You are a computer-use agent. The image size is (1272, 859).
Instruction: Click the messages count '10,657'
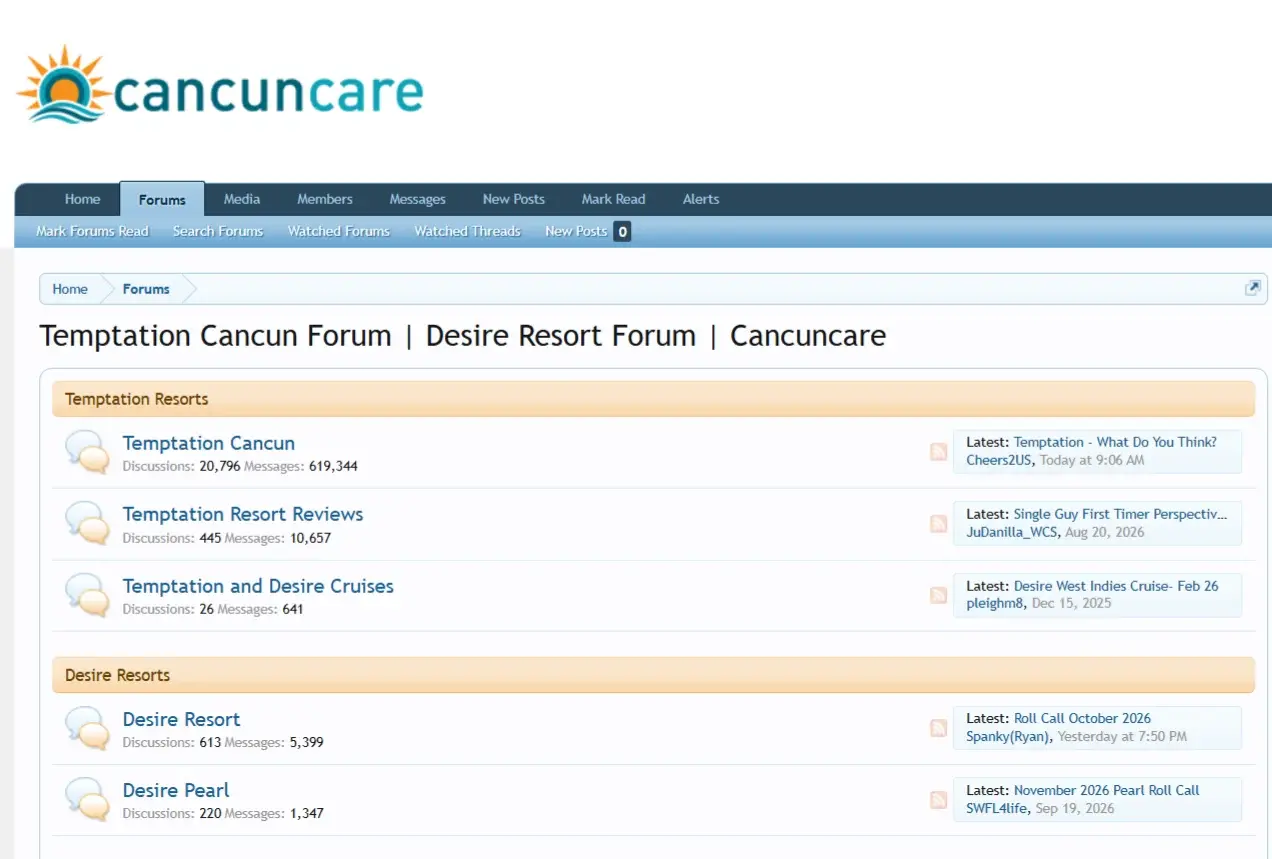(310, 538)
